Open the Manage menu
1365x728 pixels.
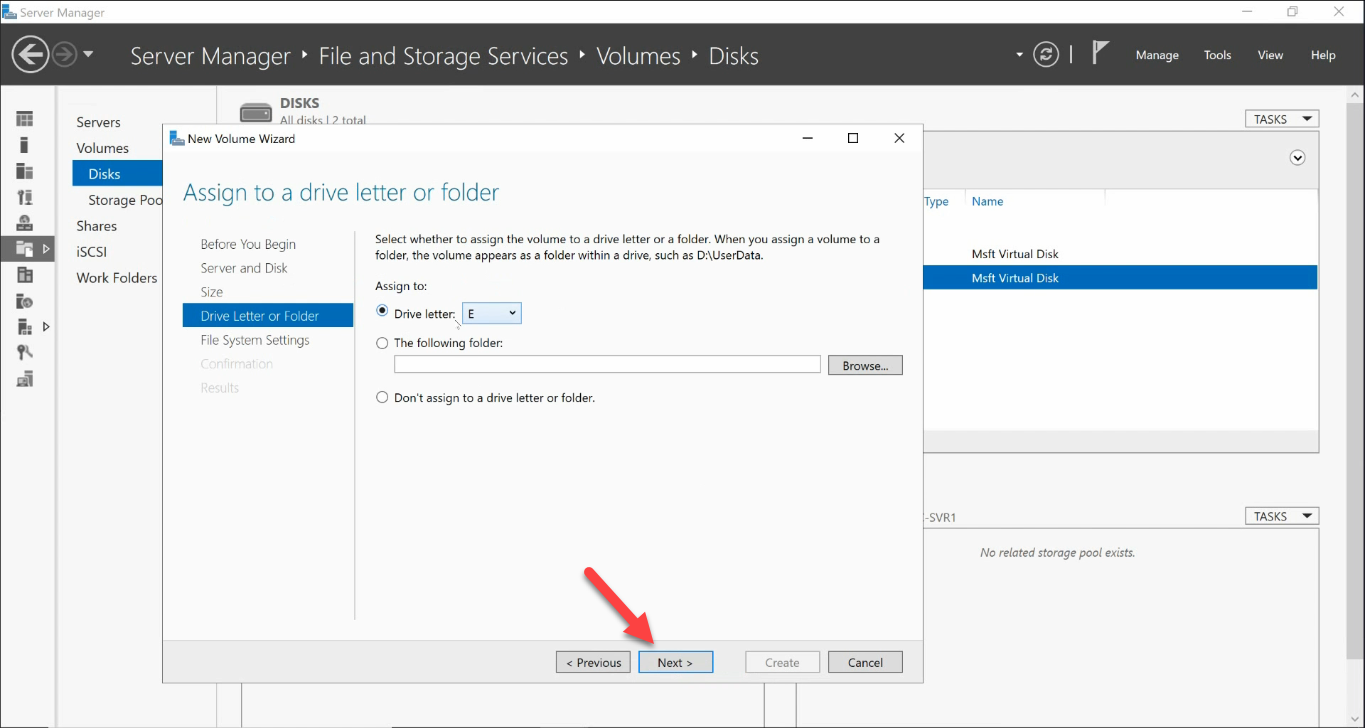[x=1157, y=55]
